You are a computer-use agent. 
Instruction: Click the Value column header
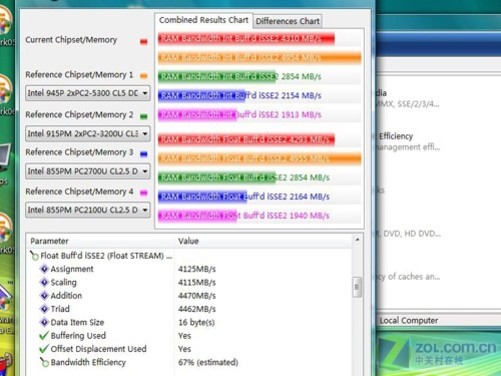point(263,241)
